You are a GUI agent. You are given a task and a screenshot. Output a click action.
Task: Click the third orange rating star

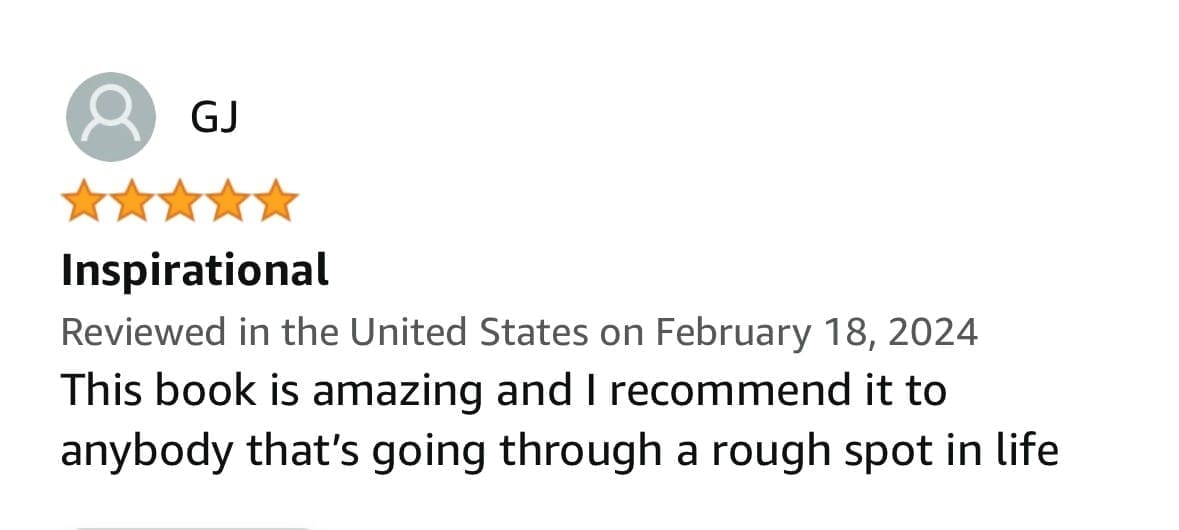(180, 200)
